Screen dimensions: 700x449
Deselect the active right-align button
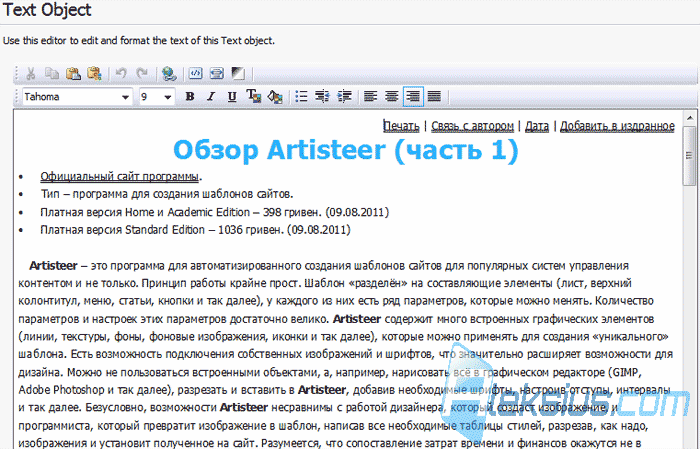pyautogui.click(x=413, y=96)
